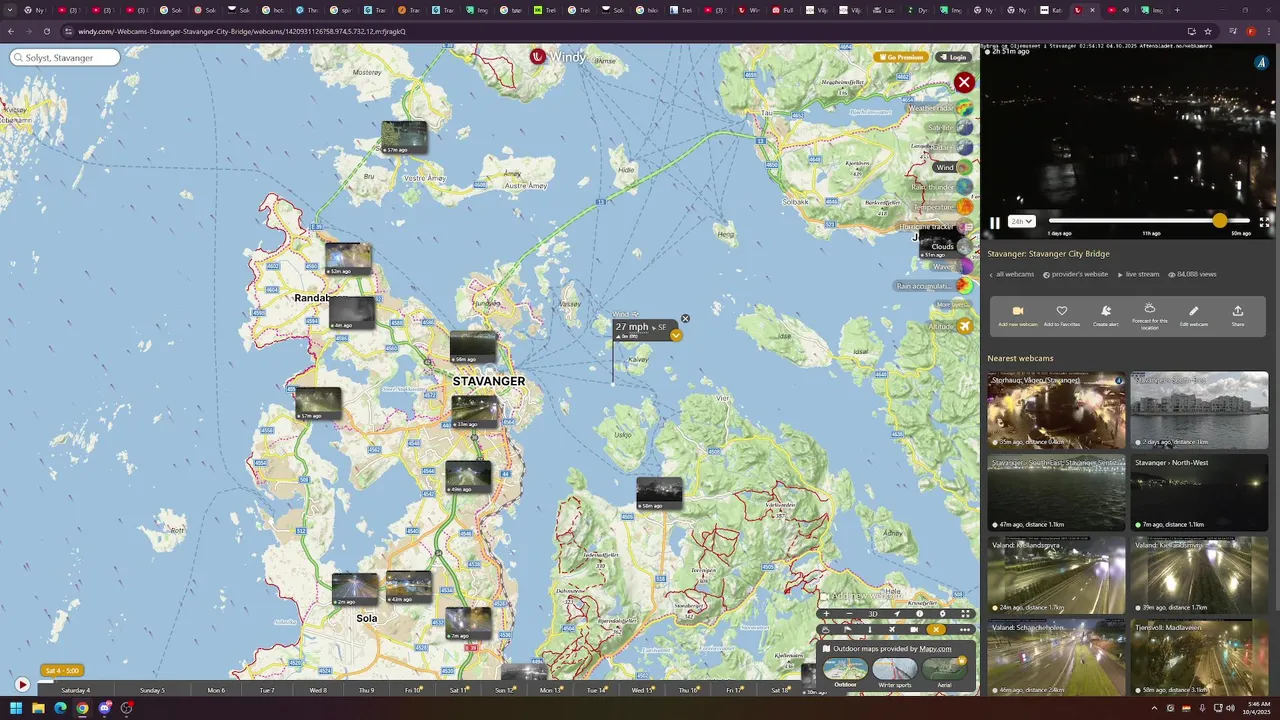The width and height of the screenshot is (1280, 720).
Task: Click the Login button
Action: [x=953, y=57]
